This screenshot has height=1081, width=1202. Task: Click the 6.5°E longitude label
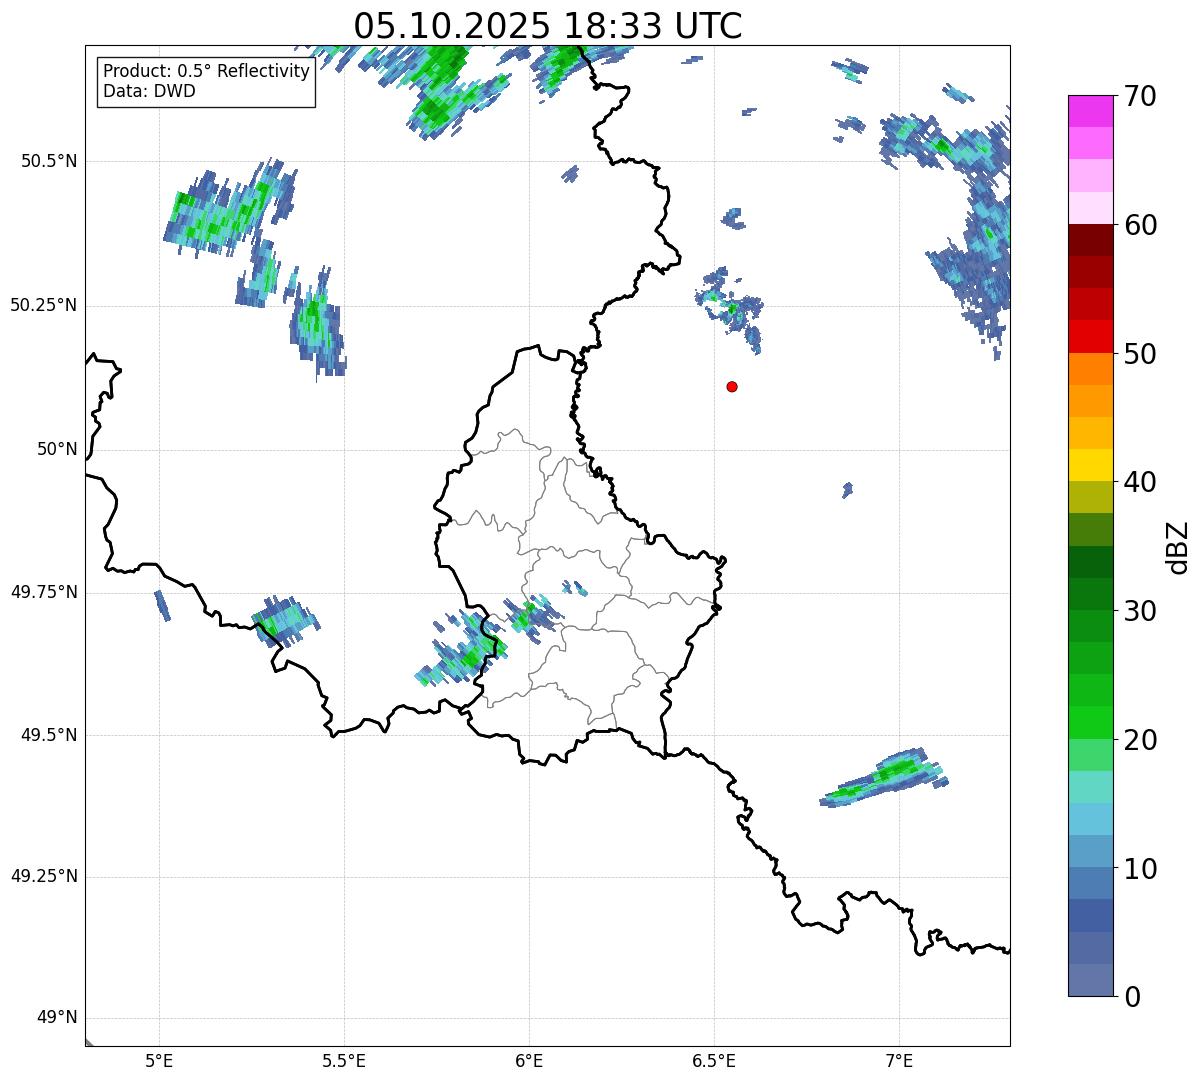coord(714,1060)
